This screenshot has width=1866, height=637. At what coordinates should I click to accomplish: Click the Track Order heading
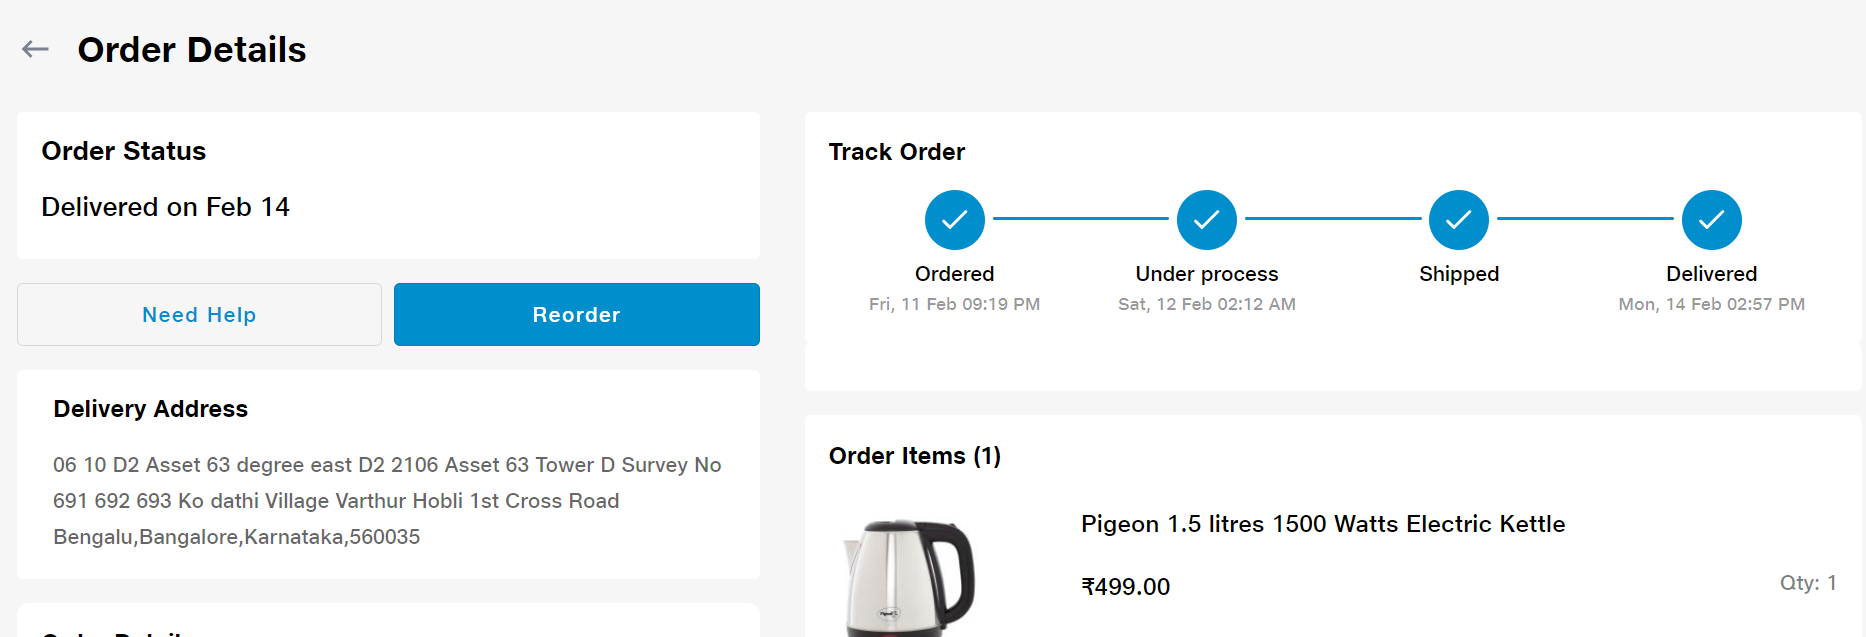point(897,152)
